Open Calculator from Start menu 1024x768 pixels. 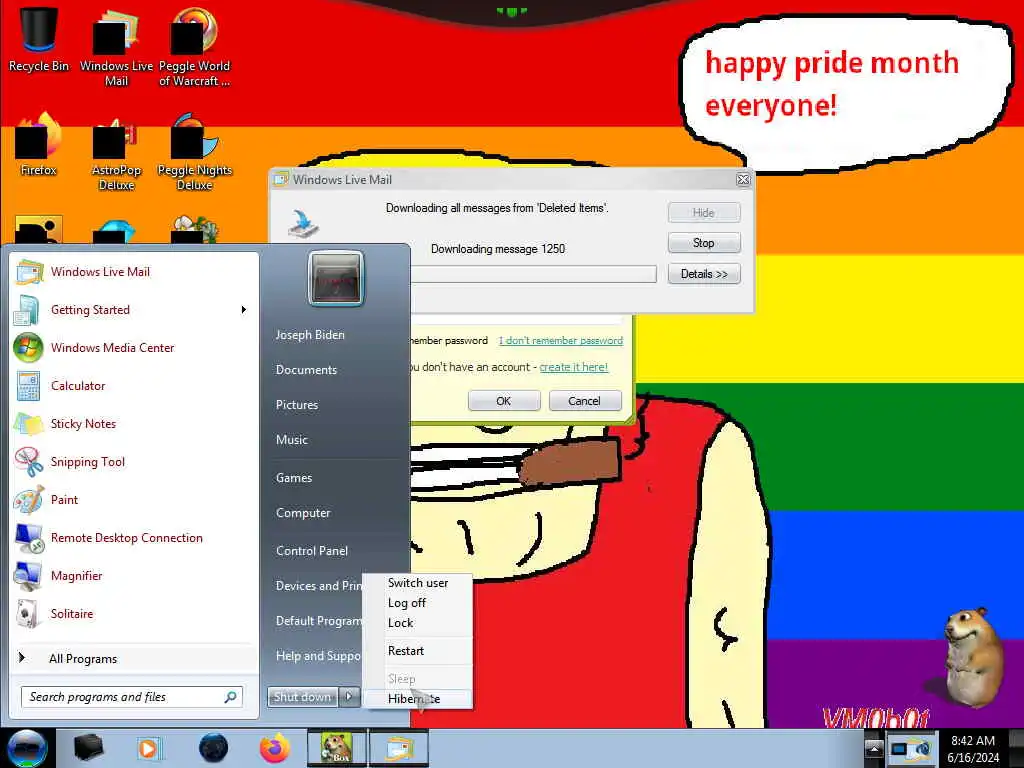click(x=134, y=385)
